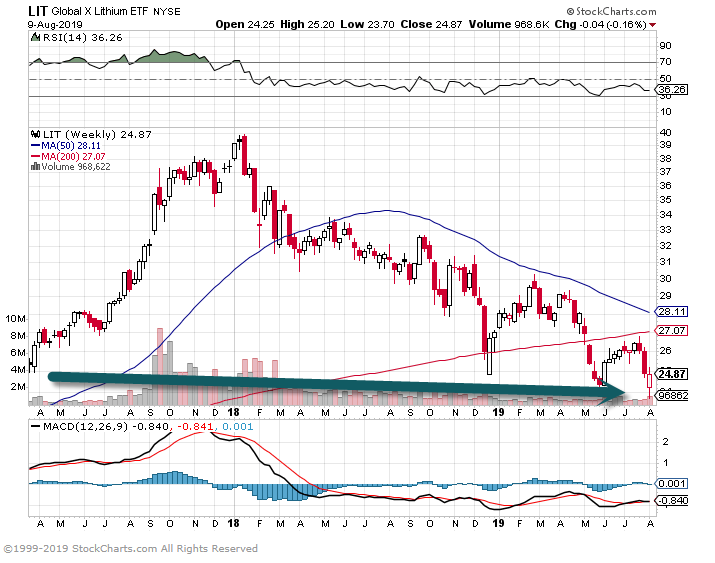Click the Low 23.70 value
The image size is (715, 563).
(x=367, y=25)
